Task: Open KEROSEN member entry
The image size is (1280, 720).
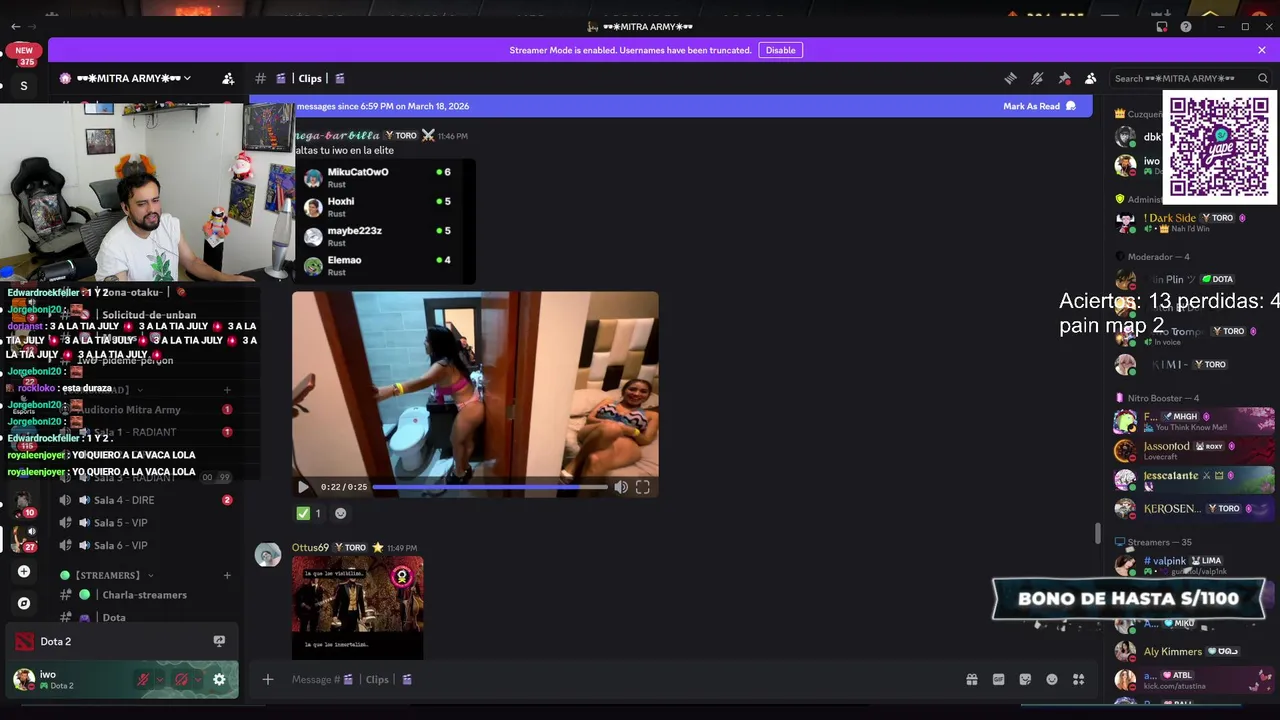Action: tap(1194, 508)
